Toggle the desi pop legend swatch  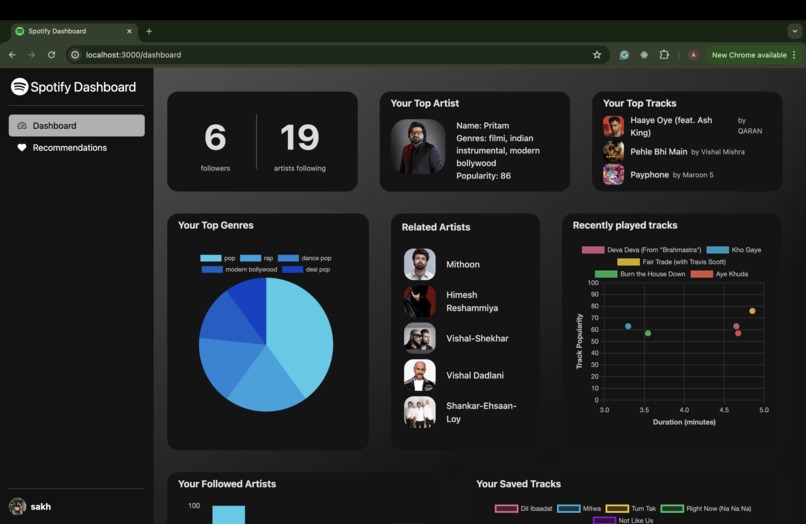[292, 269]
